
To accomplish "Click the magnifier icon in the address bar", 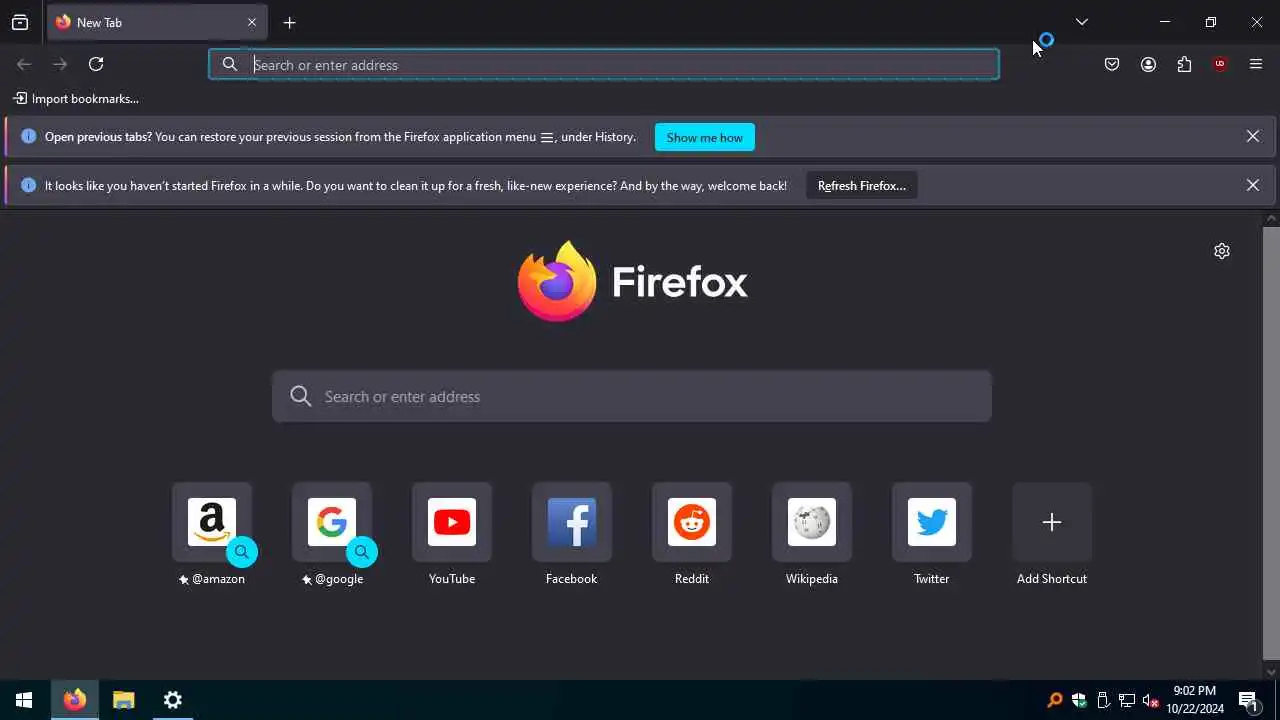I will coord(230,64).
